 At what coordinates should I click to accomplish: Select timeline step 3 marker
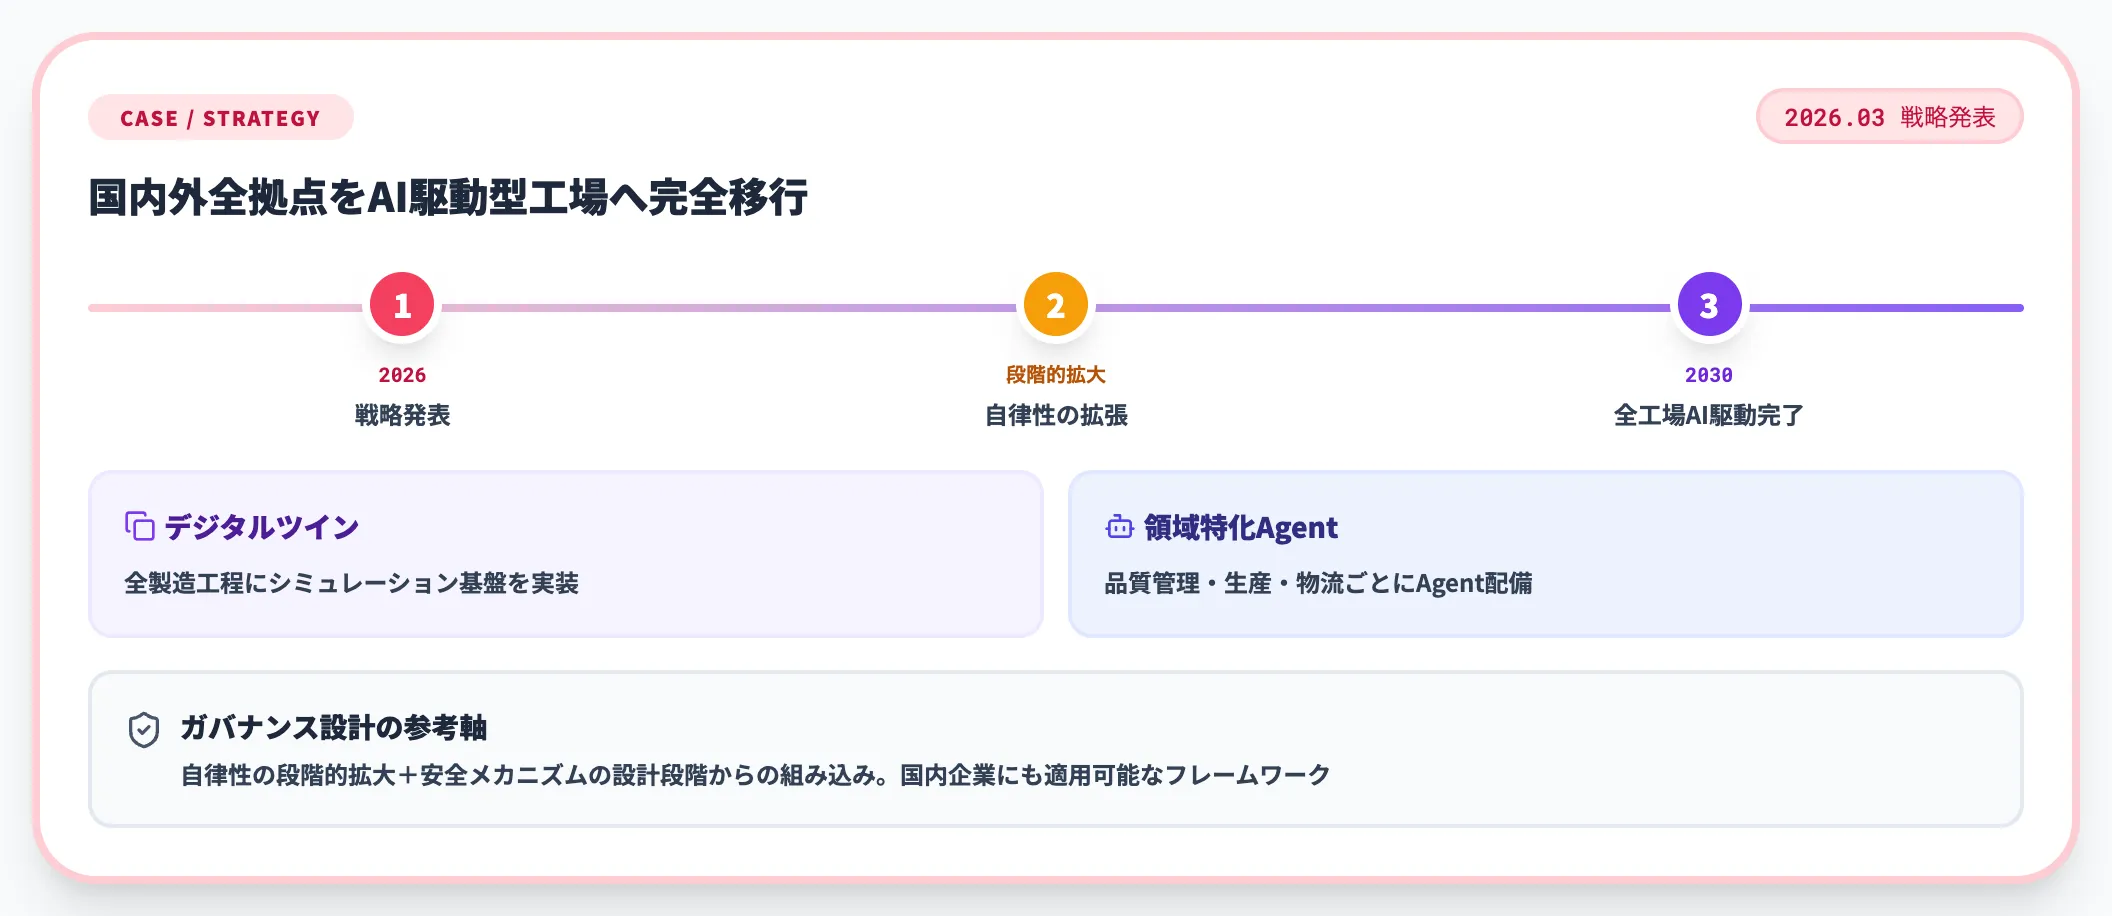pyautogui.click(x=1709, y=305)
